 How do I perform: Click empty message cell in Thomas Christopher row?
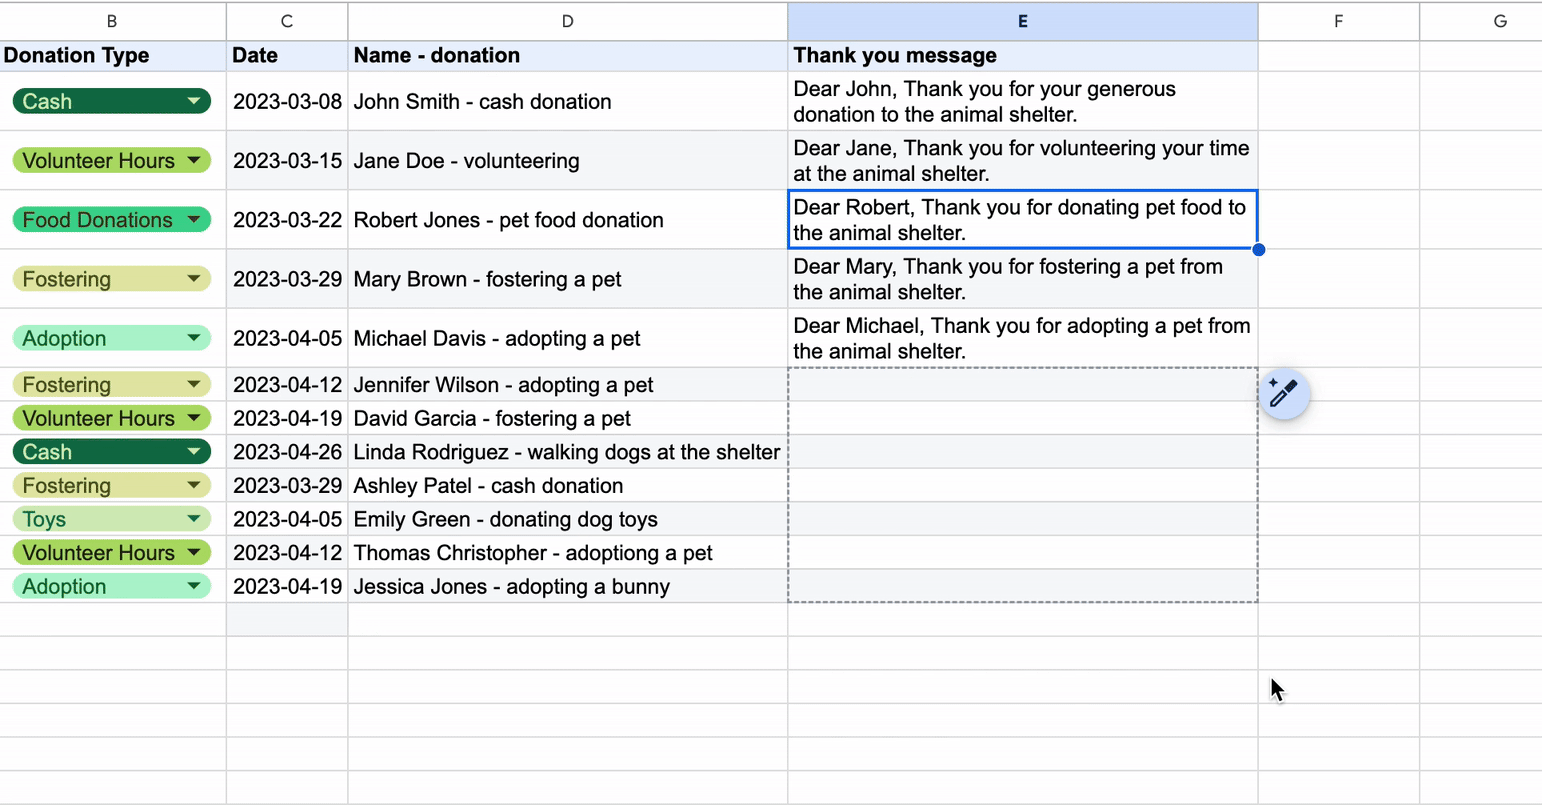(x=1022, y=552)
